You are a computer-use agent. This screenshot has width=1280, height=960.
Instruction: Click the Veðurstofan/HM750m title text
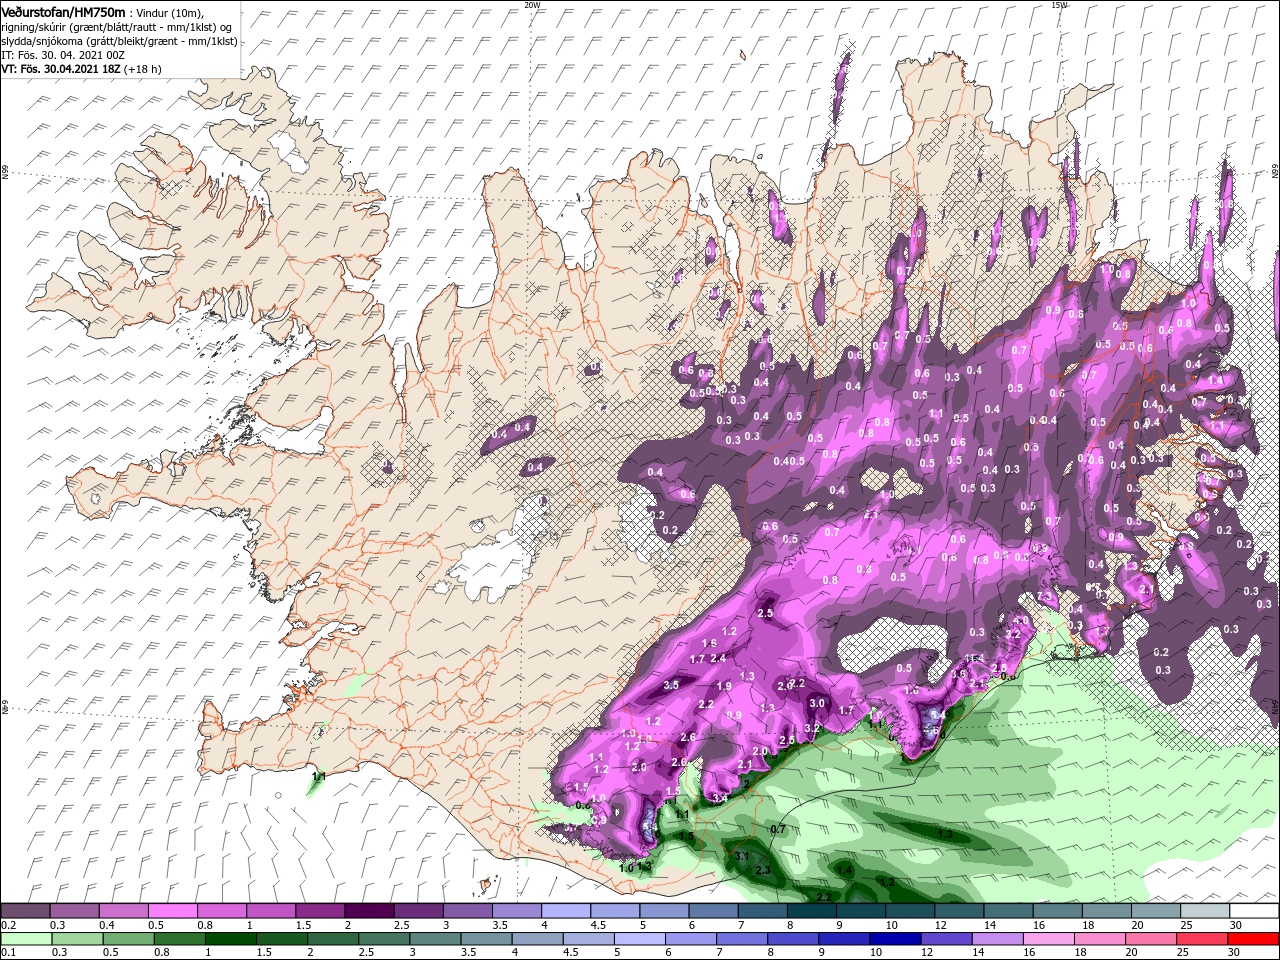pyautogui.click(x=64, y=11)
